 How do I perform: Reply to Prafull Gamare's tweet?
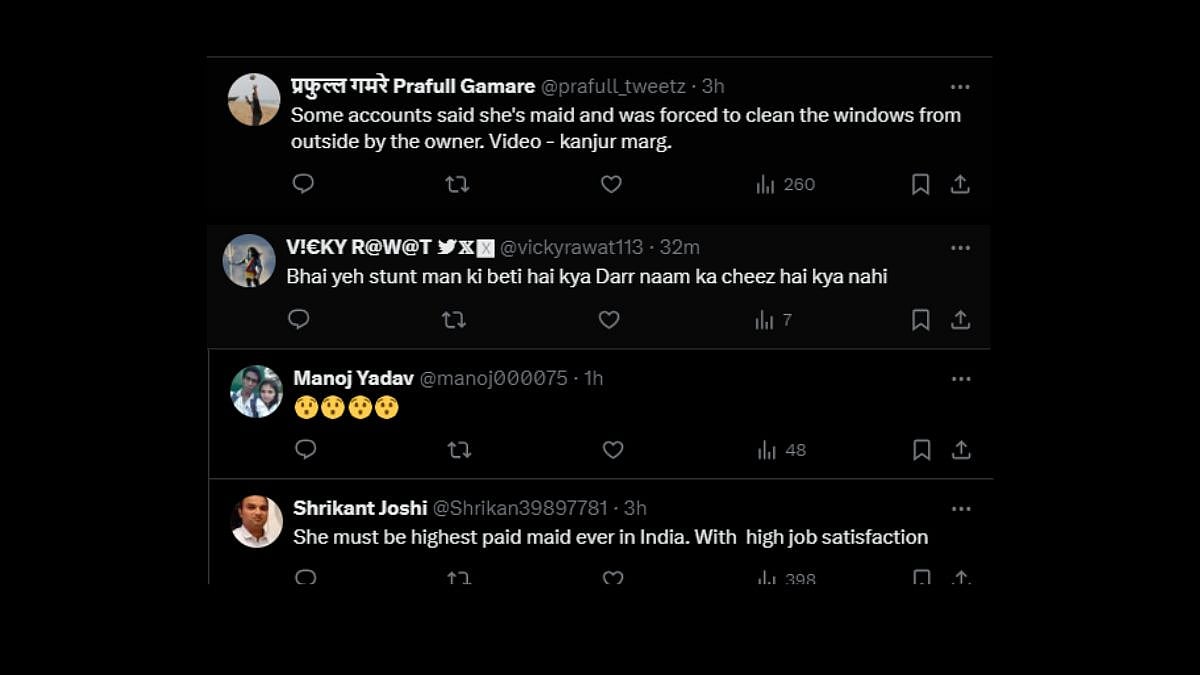303,184
